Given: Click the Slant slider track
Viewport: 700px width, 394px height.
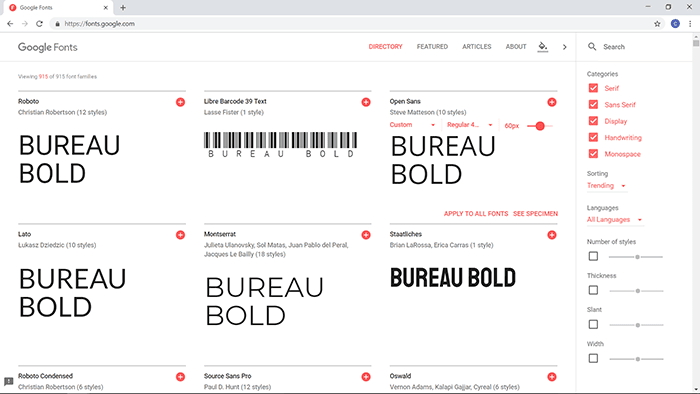Looking at the screenshot, I should [x=636, y=325].
